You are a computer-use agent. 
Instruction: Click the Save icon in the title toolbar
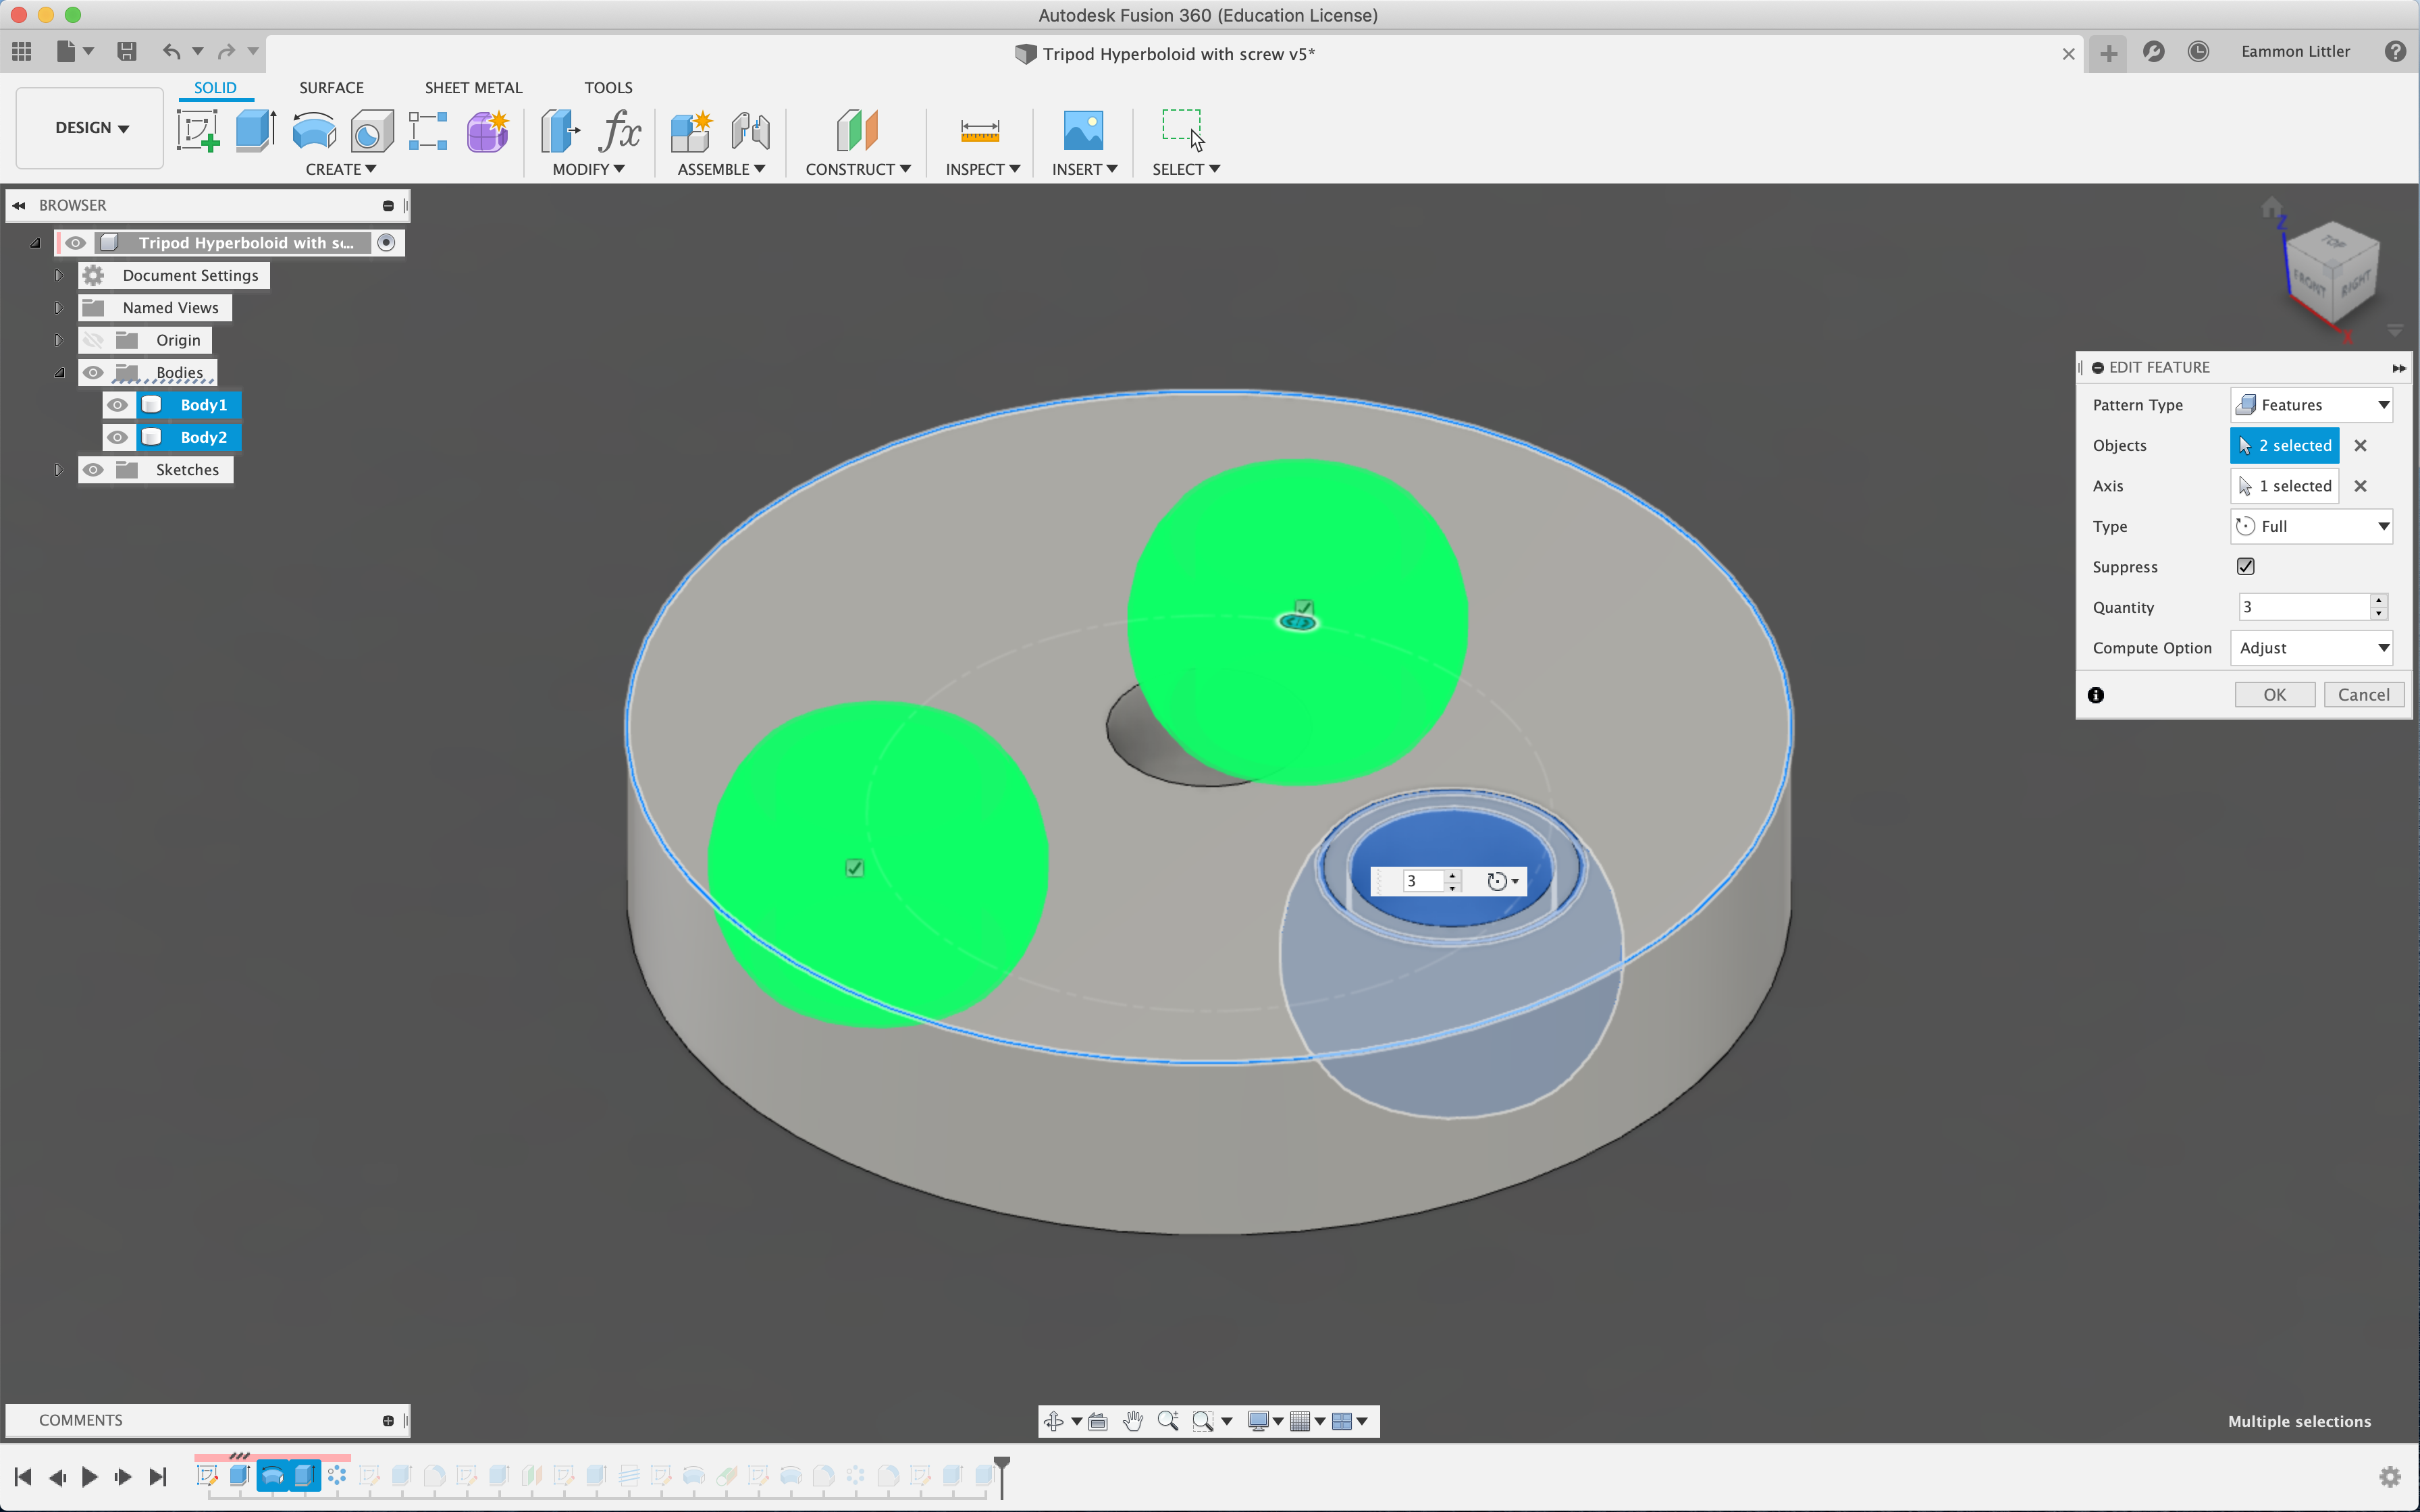pyautogui.click(x=127, y=51)
